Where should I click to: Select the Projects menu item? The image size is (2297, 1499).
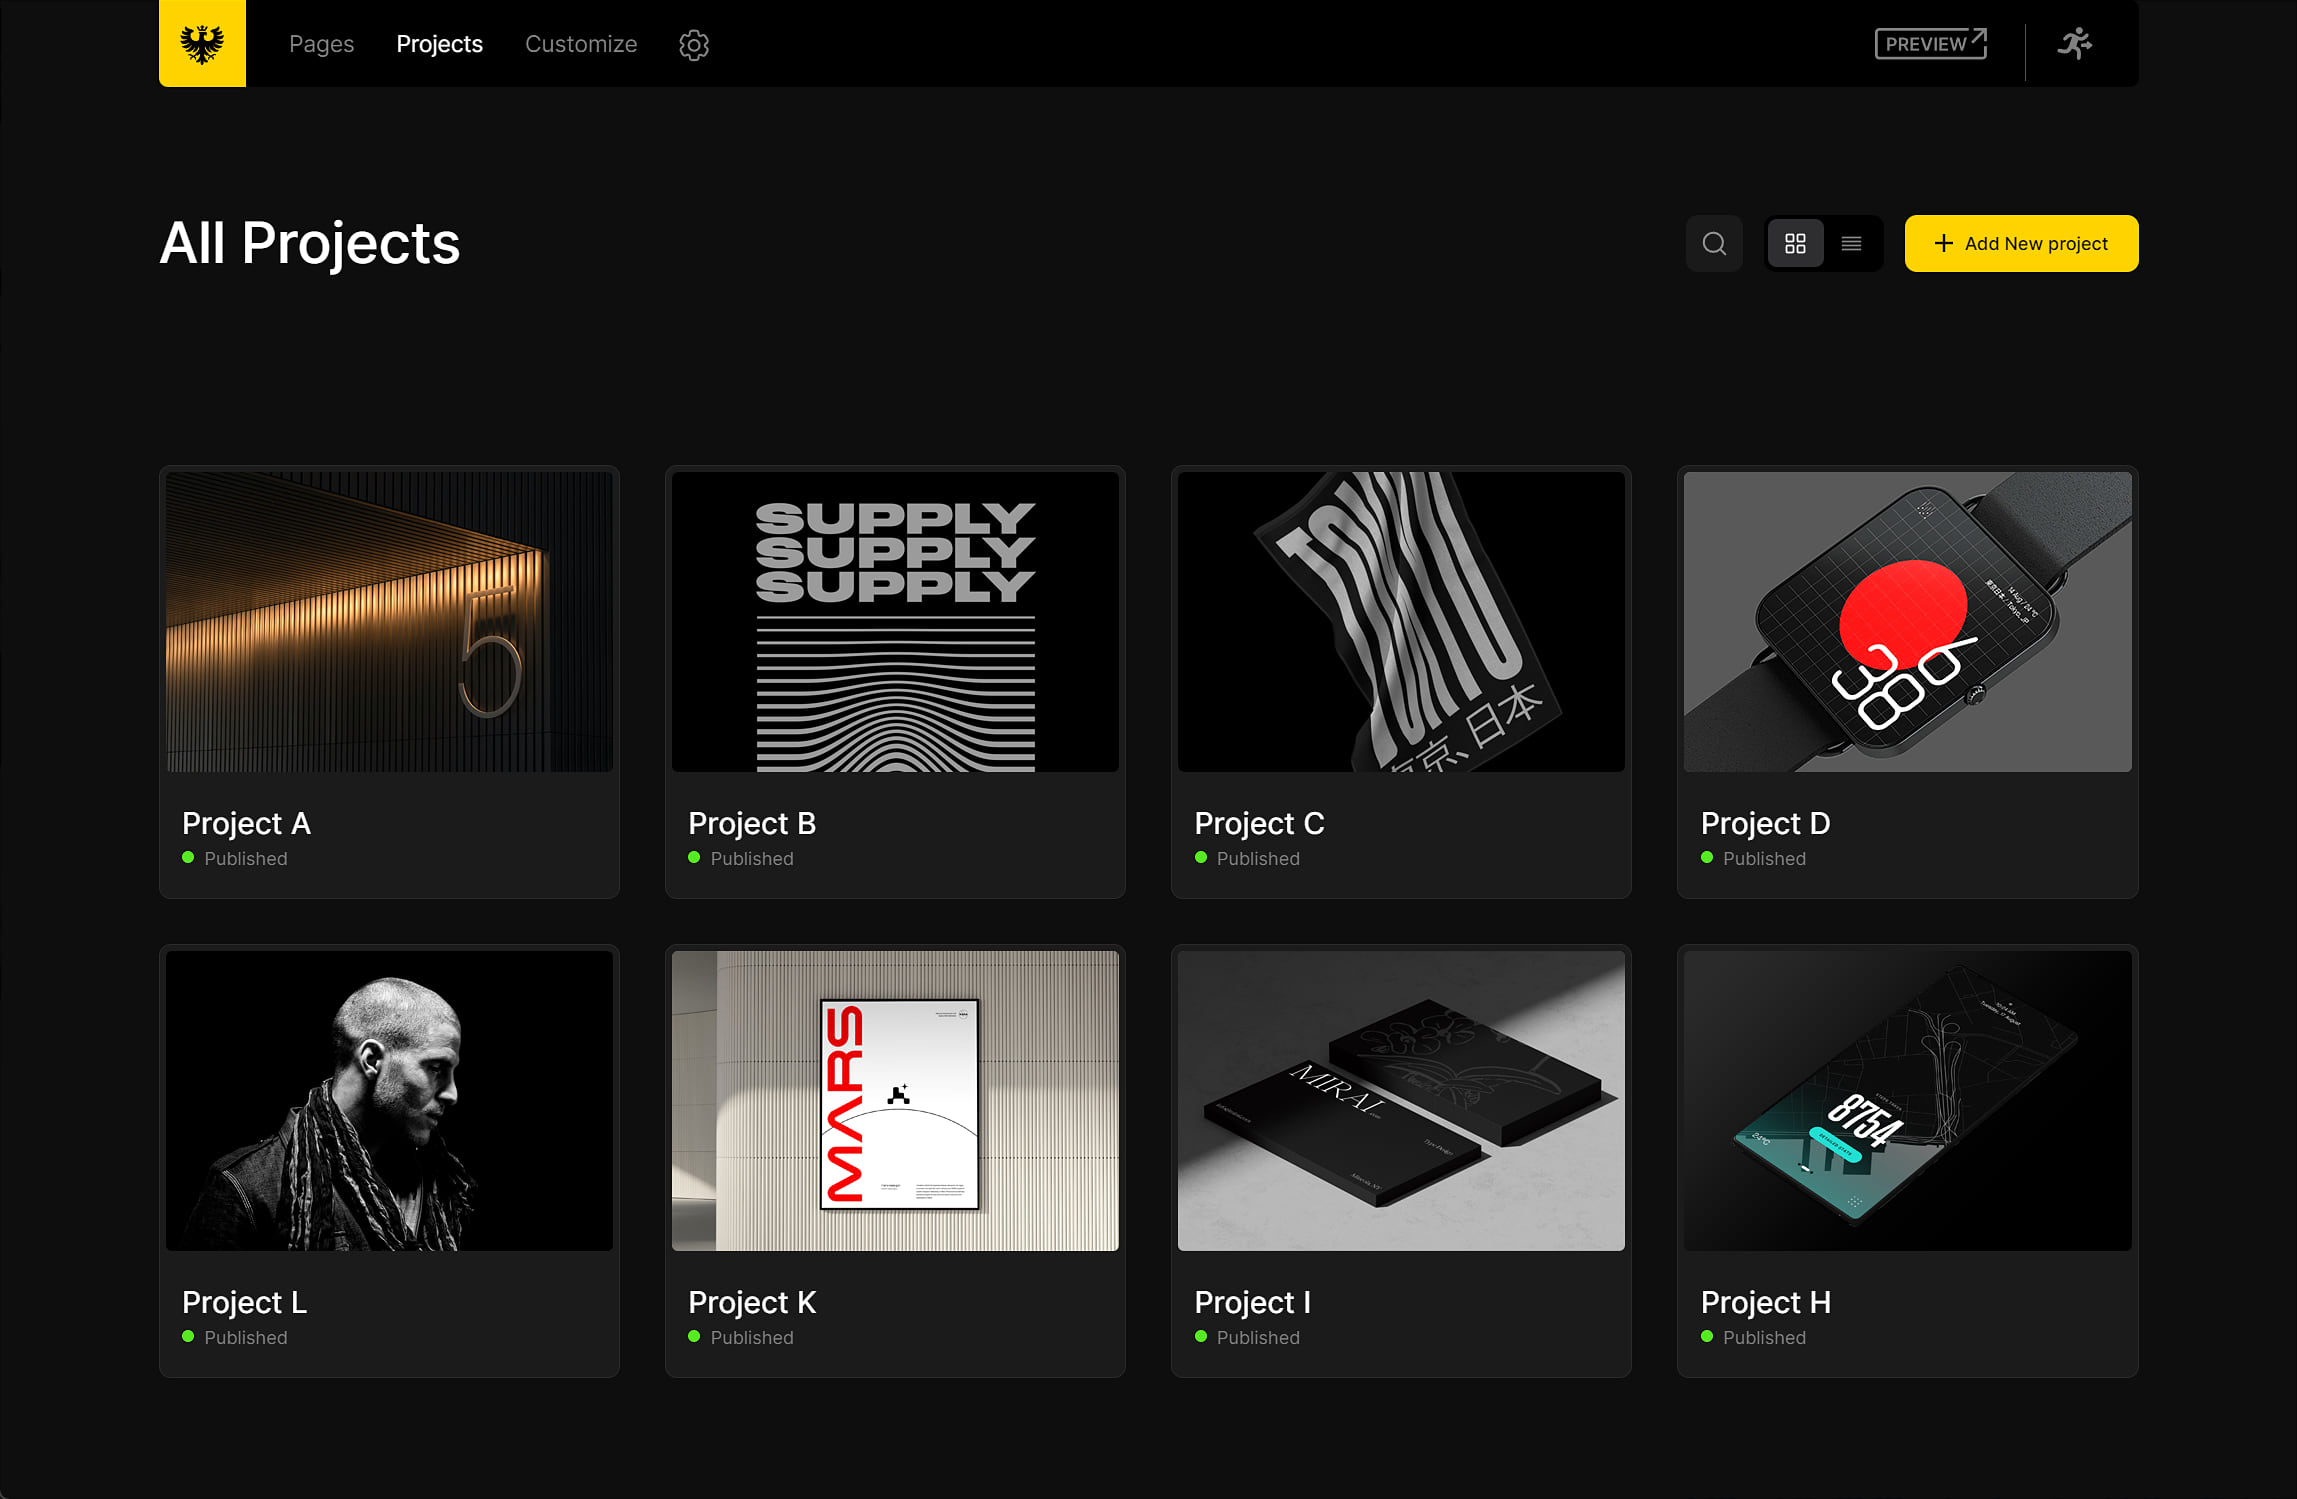[439, 44]
